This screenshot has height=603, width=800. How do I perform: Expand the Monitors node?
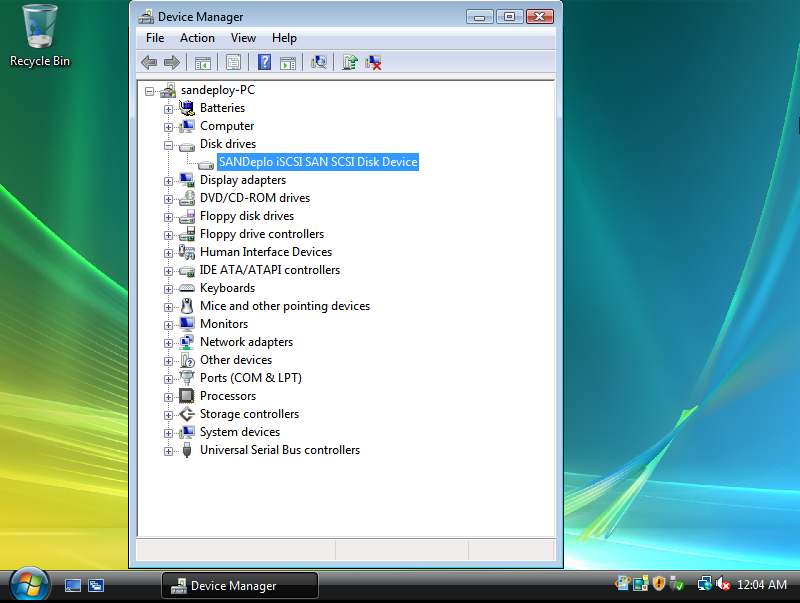[x=168, y=325]
